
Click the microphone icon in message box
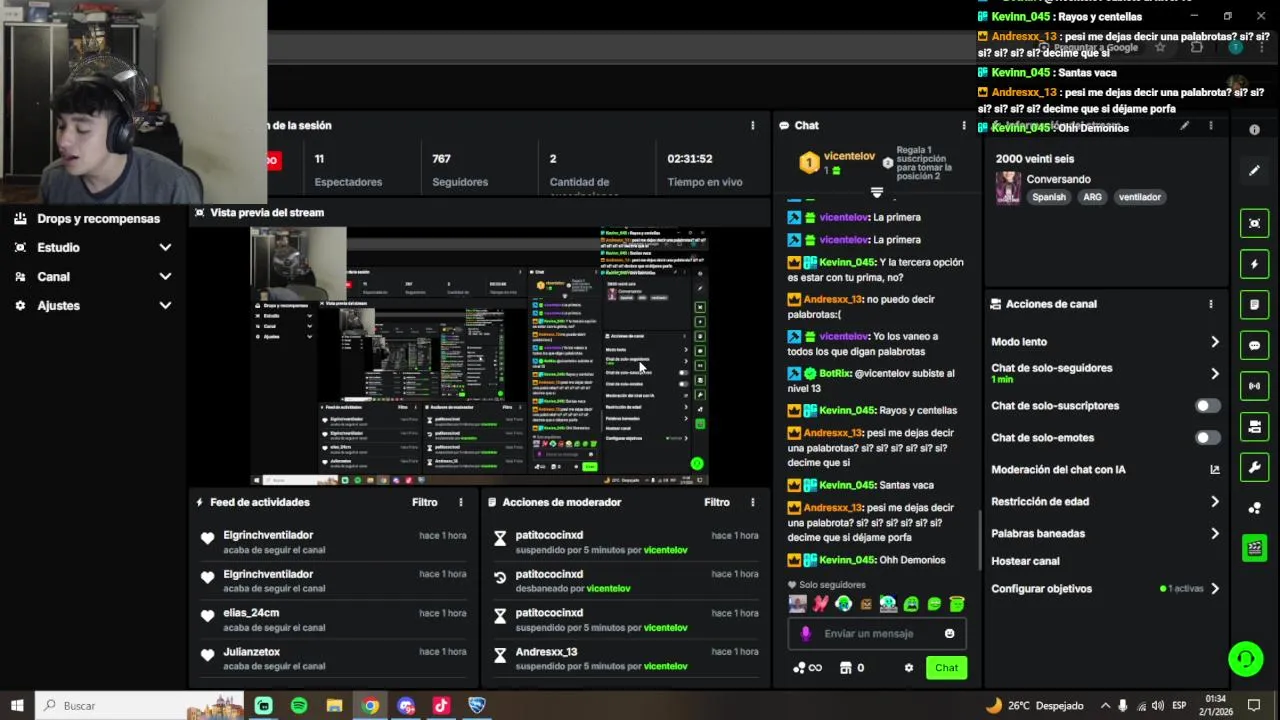tap(806, 633)
